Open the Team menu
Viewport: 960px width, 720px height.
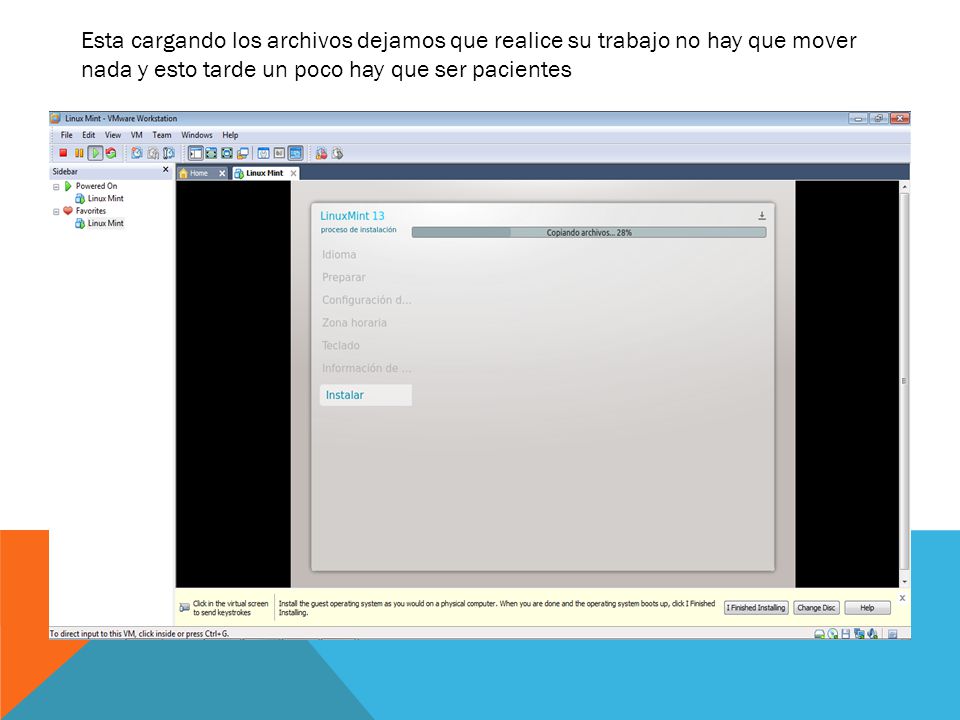coord(162,135)
